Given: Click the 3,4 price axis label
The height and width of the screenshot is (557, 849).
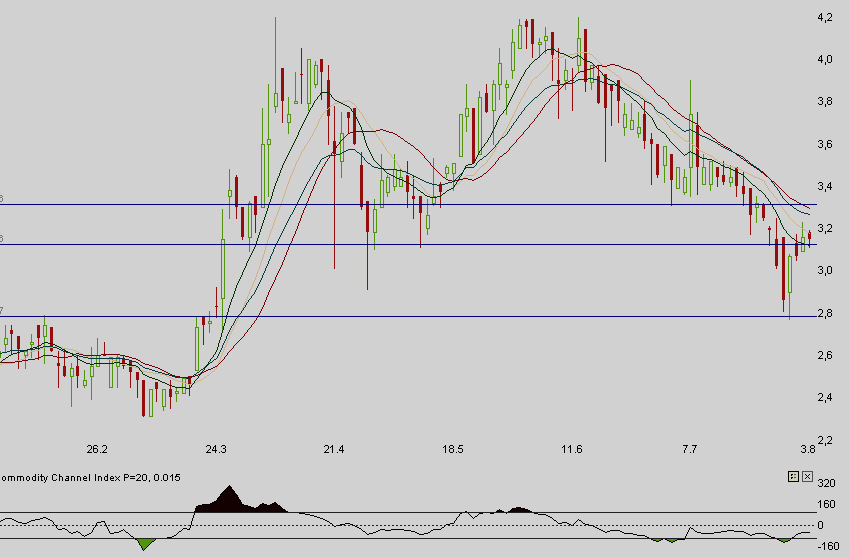Looking at the screenshot, I should click(x=826, y=187).
